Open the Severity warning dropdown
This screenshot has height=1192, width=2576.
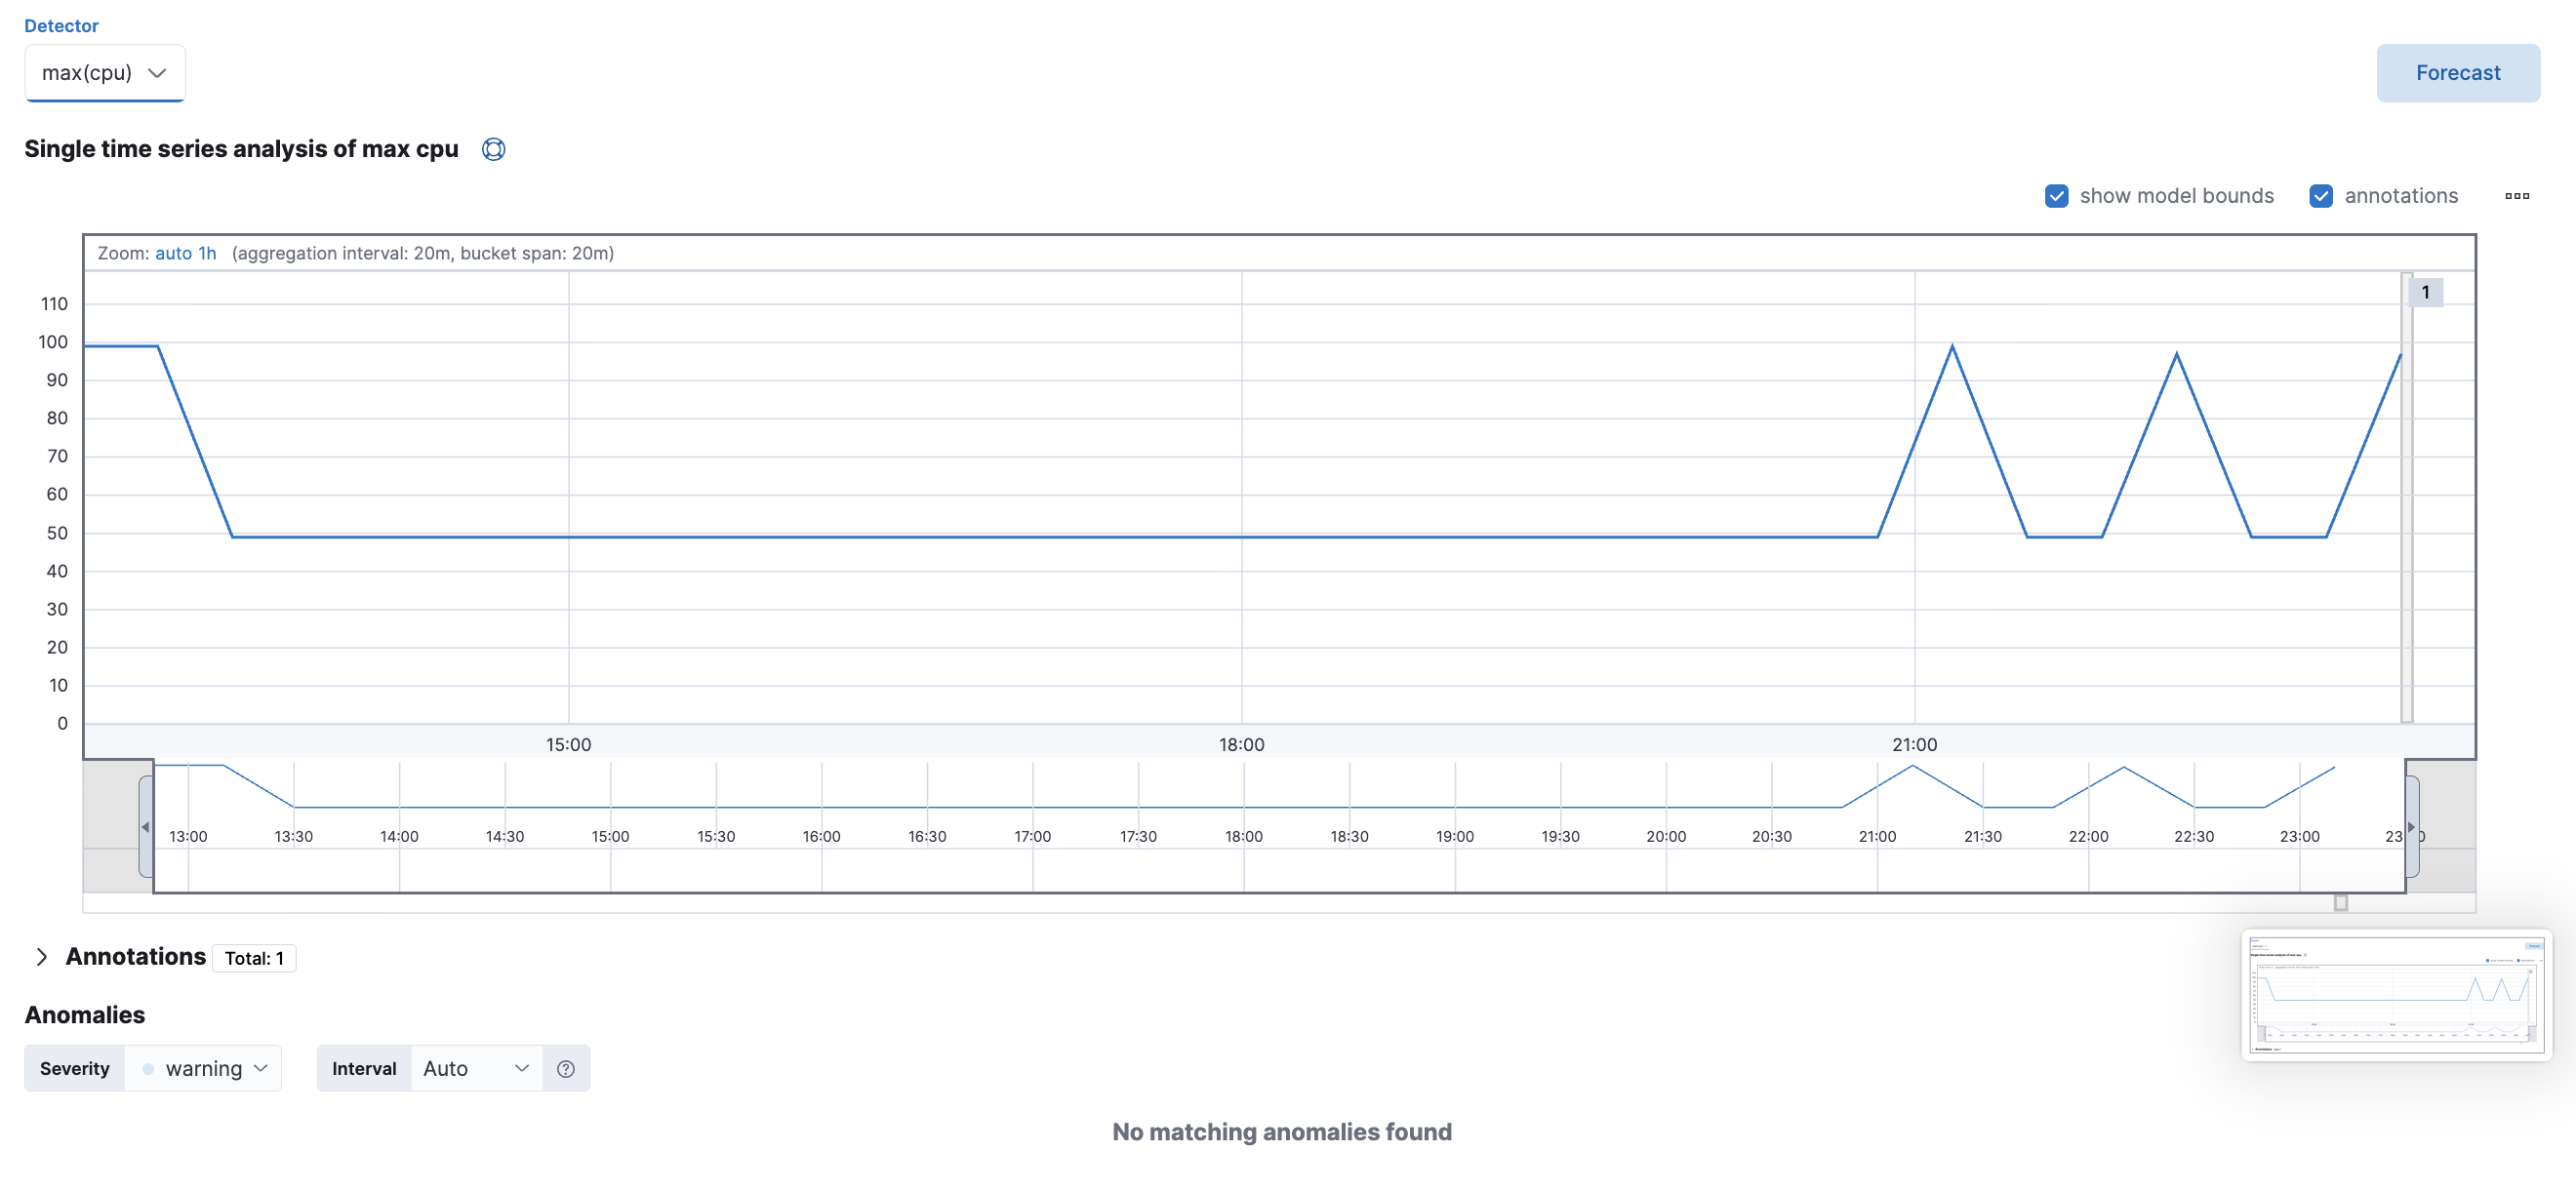pyautogui.click(x=203, y=1068)
